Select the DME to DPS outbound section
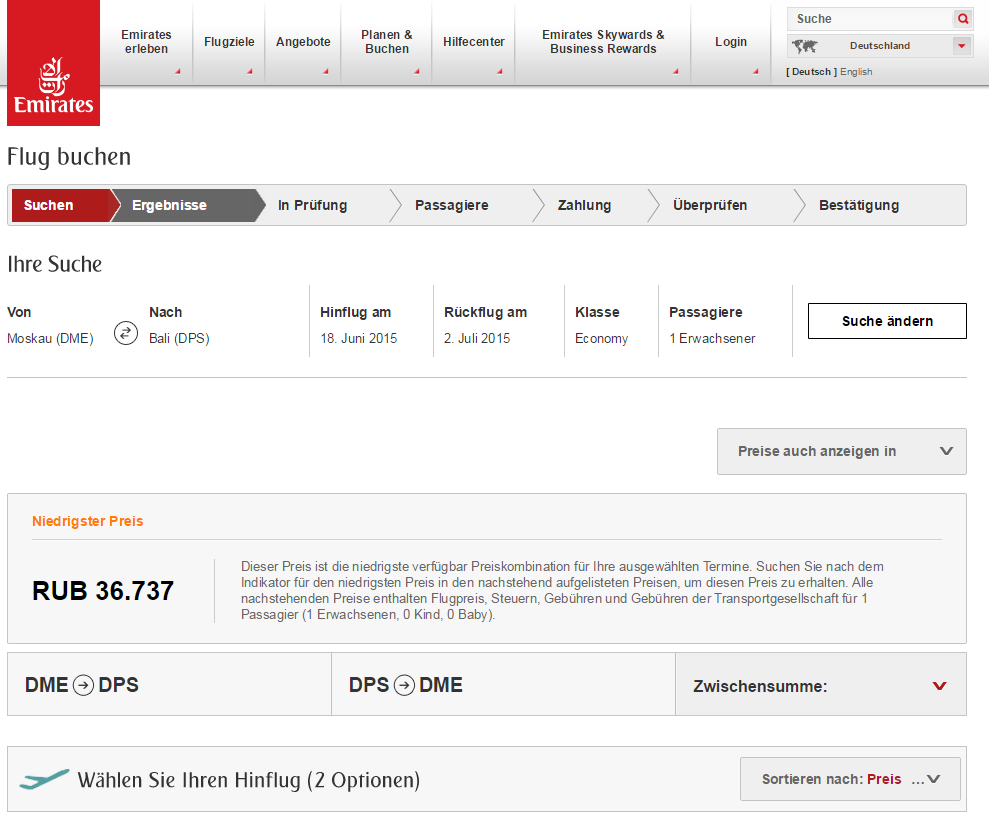This screenshot has width=989, height=820. point(169,684)
